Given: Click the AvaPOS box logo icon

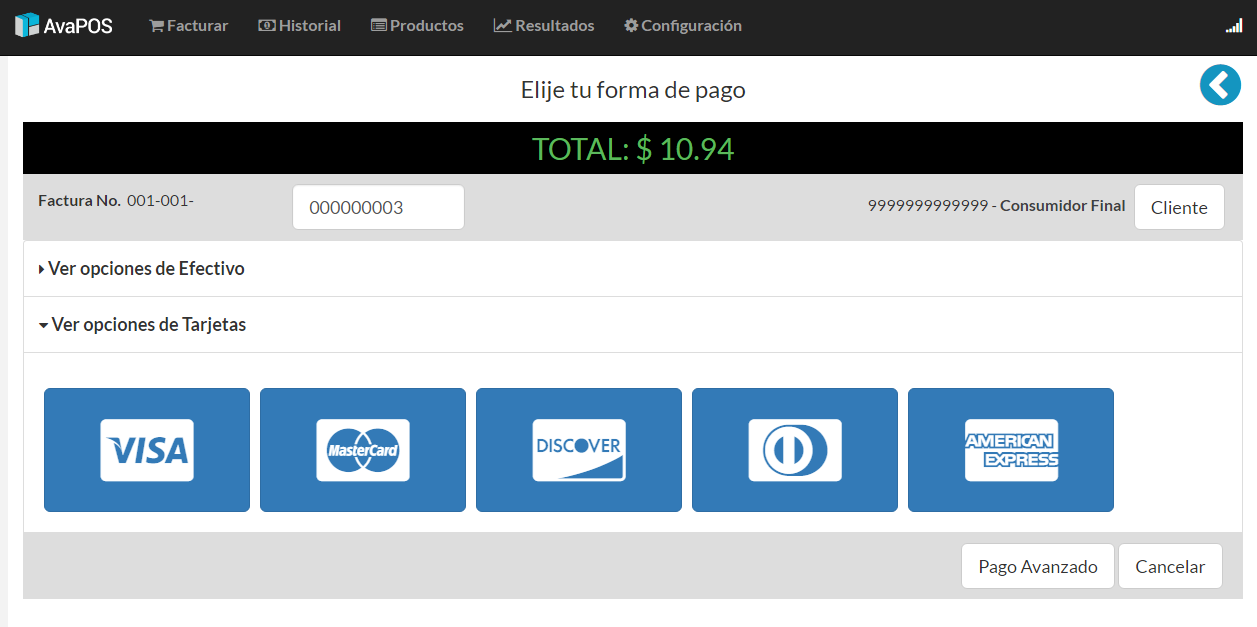Looking at the screenshot, I should pyautogui.click(x=27, y=25).
